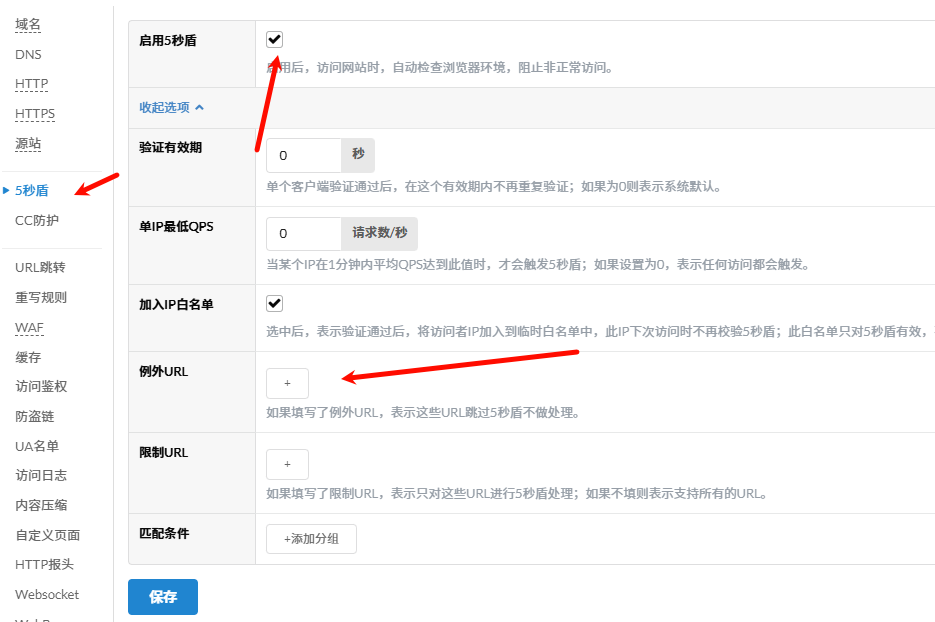Image resolution: width=935 pixels, height=622 pixels.
Task: Open the DNS sidebar menu item
Action: click(28, 54)
